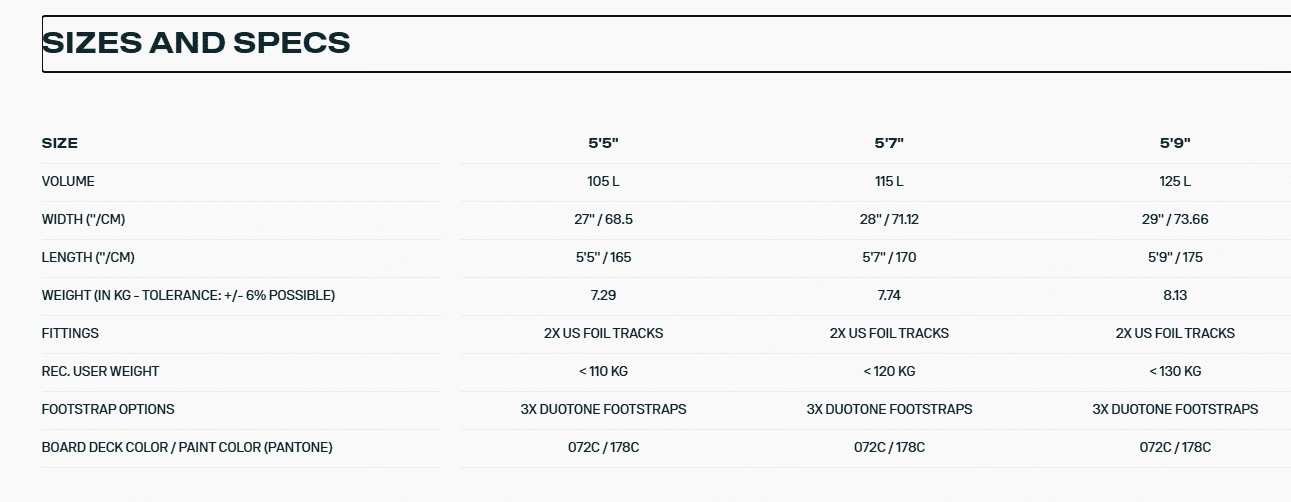This screenshot has height=502, width=1291.
Task: Click the WIDTH ("/CM) row label
Action: 83,220
